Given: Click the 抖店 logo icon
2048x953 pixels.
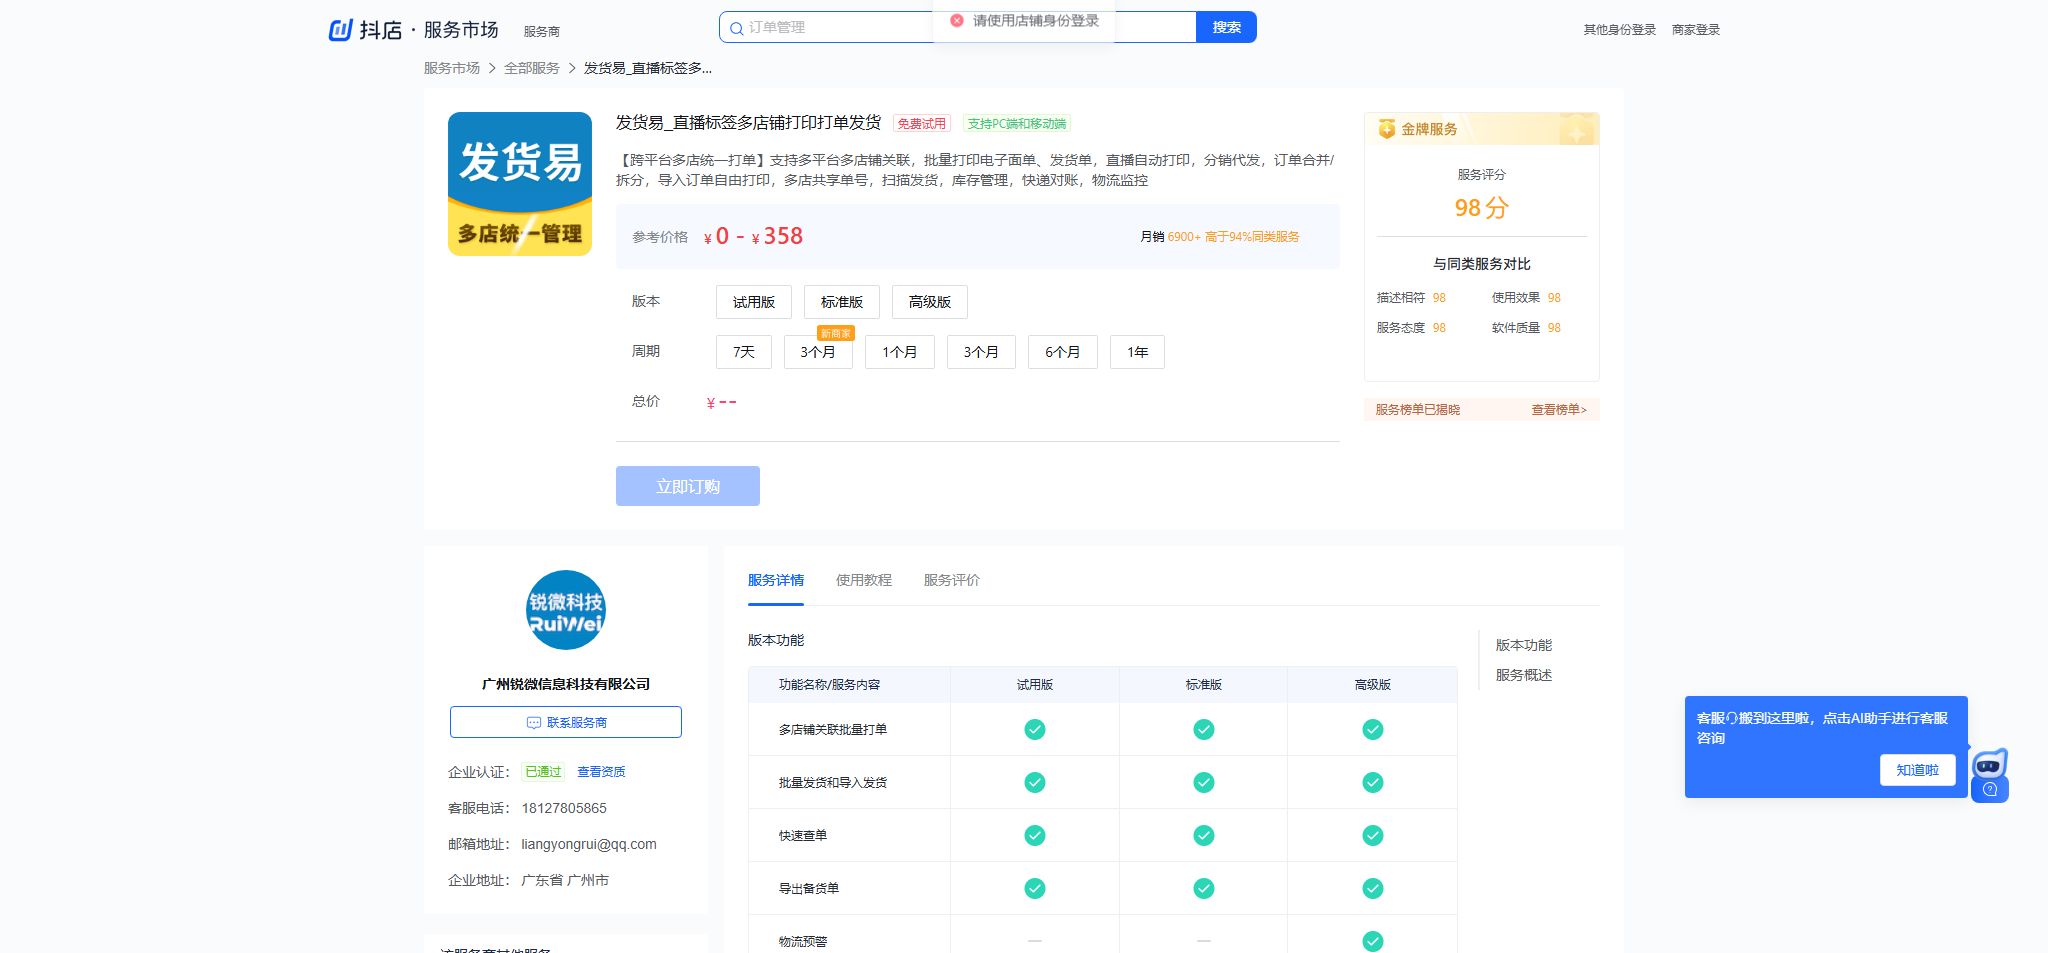Looking at the screenshot, I should click(341, 30).
